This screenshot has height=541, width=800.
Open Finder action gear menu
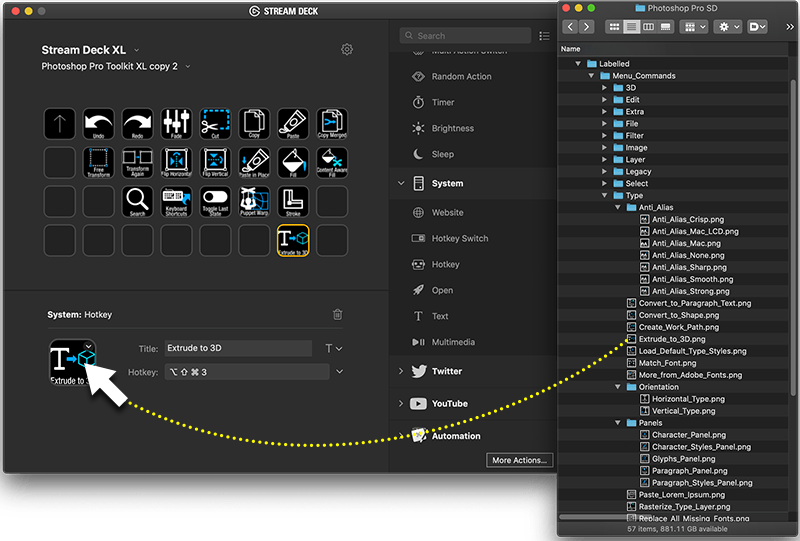[728, 27]
